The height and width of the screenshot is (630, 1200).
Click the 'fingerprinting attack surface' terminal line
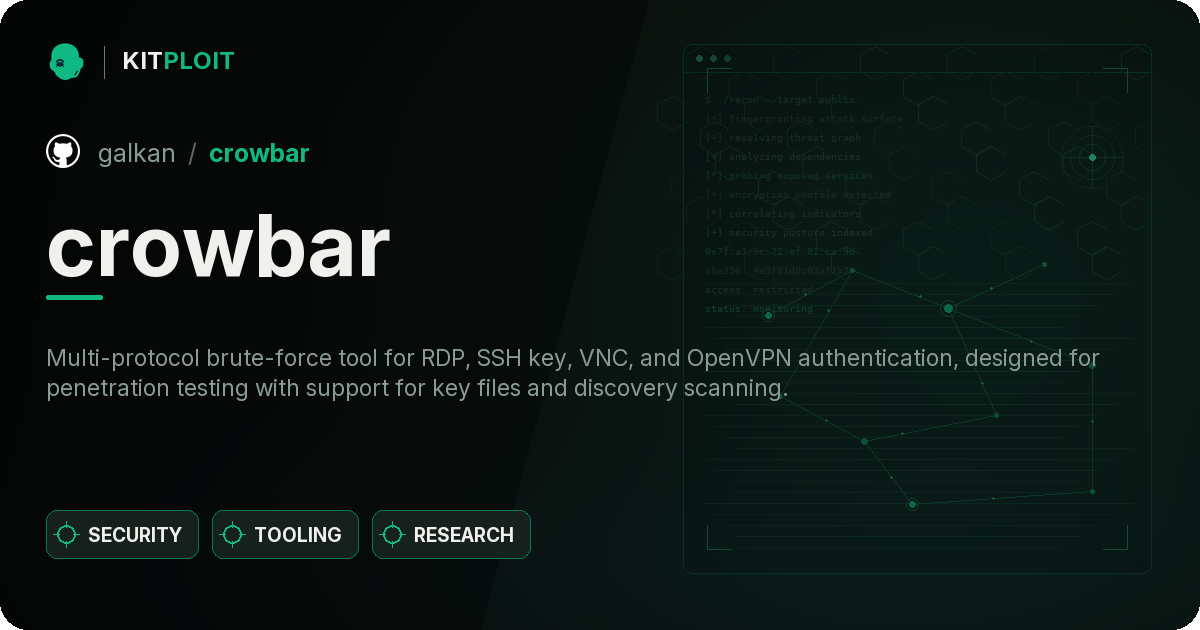(803, 119)
